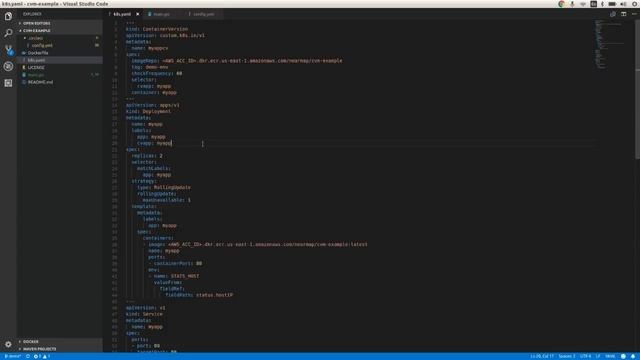Open the keyboard layout indicator
Viewport: 640px width, 360px height.
[x=593, y=4]
